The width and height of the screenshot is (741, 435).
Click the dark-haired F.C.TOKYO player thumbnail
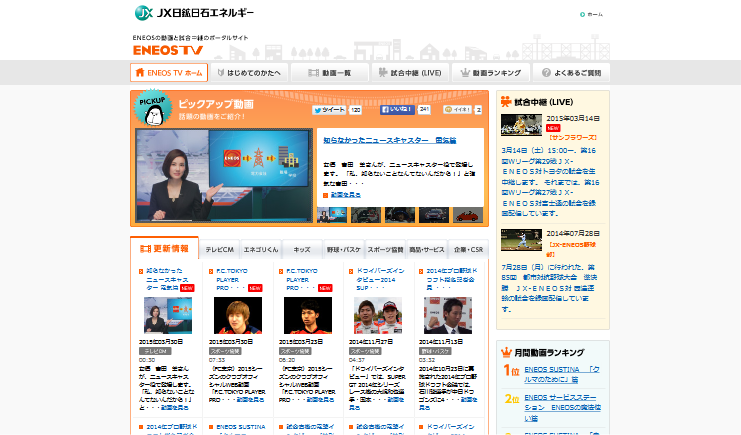(308, 315)
